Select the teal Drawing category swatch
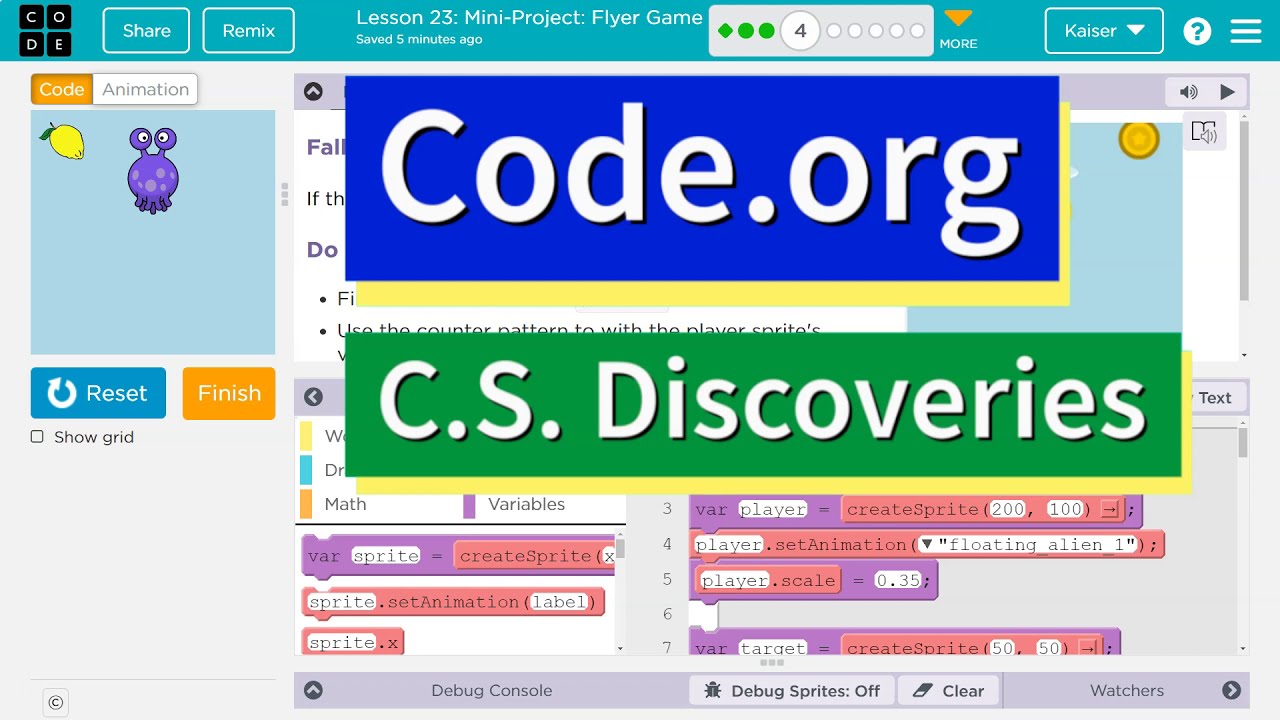This screenshot has width=1280, height=720. [x=306, y=470]
